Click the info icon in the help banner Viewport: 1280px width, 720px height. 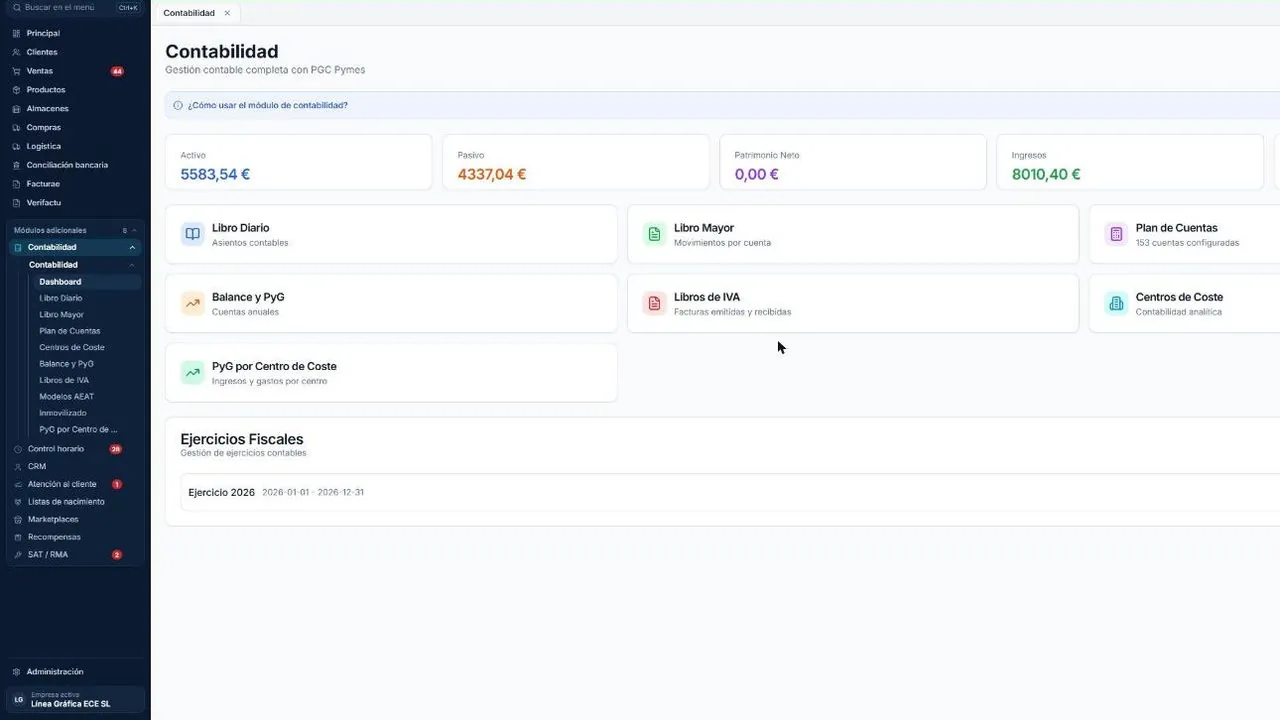[x=178, y=105]
